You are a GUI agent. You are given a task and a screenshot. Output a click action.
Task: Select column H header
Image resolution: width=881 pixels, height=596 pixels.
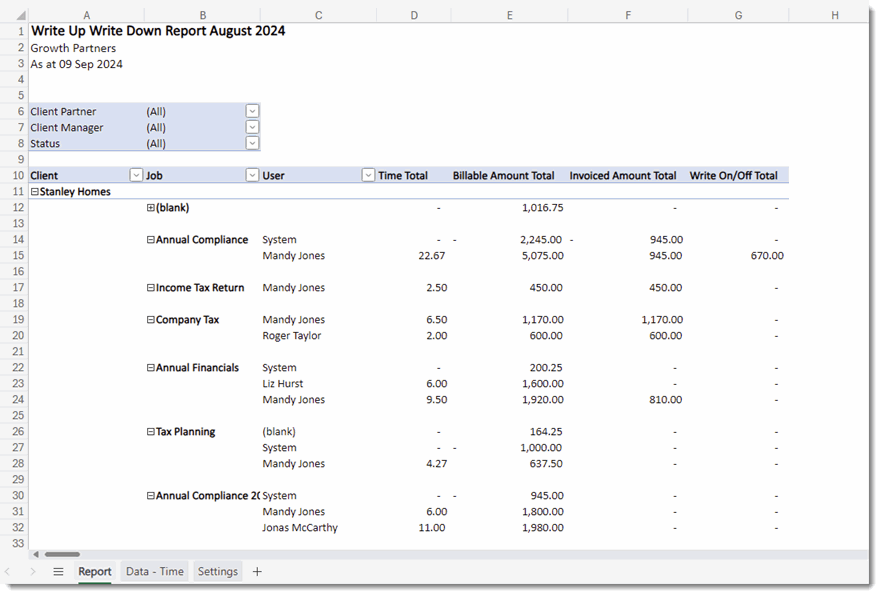coord(834,15)
